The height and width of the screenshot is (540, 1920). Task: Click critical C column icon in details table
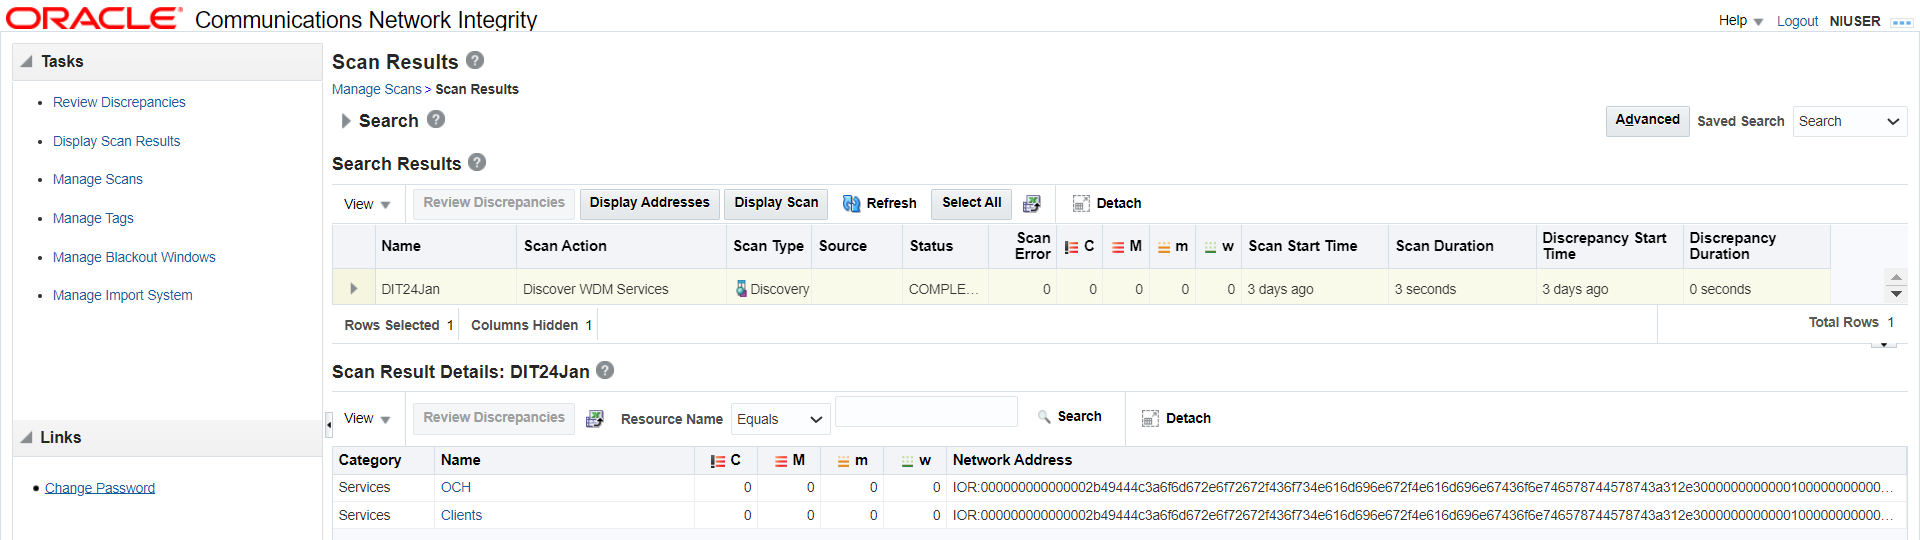718,461
